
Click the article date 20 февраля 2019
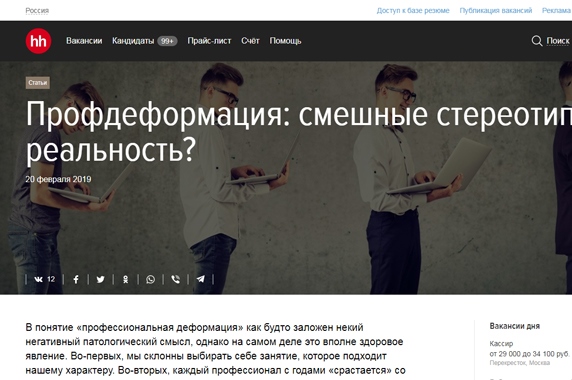[x=58, y=179]
